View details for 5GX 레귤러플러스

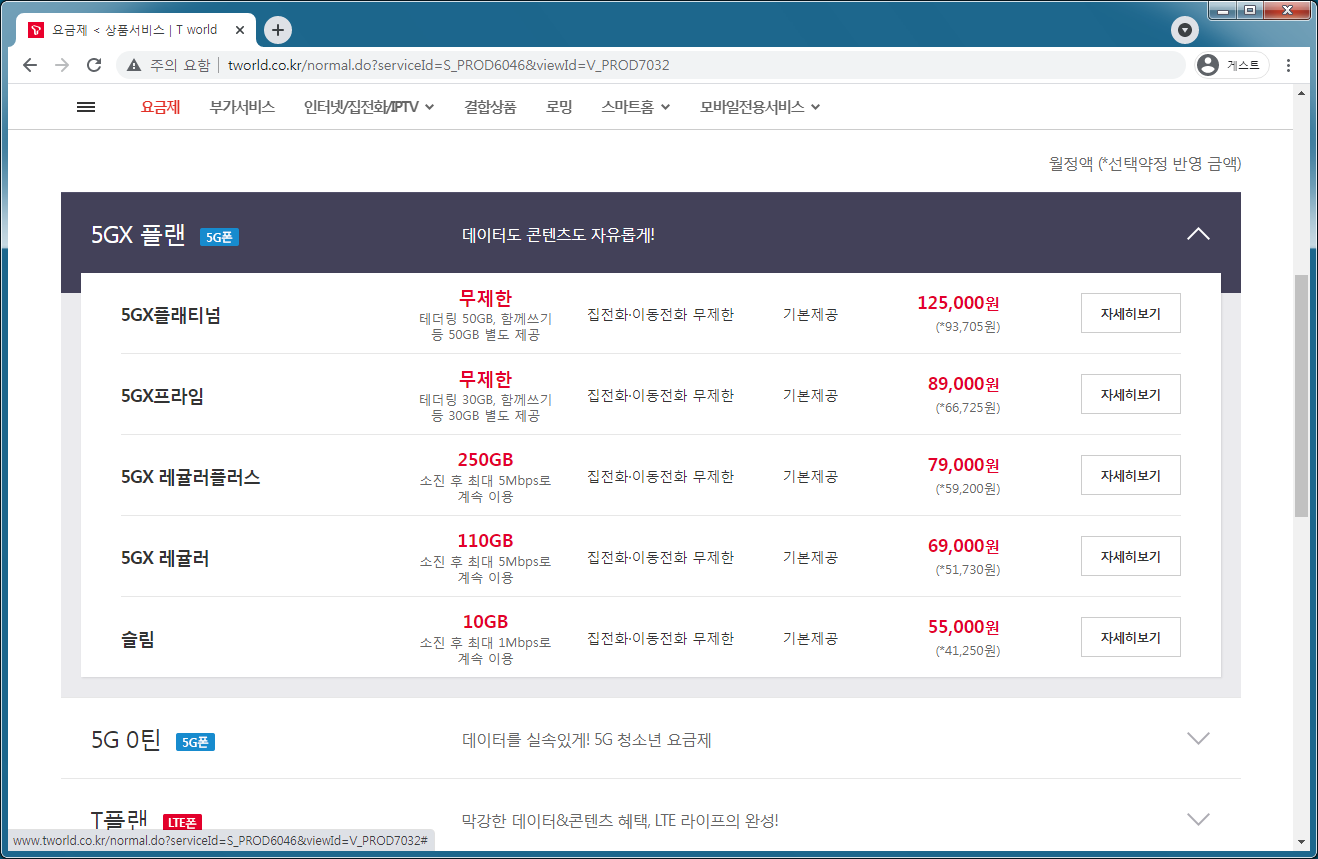[1130, 475]
